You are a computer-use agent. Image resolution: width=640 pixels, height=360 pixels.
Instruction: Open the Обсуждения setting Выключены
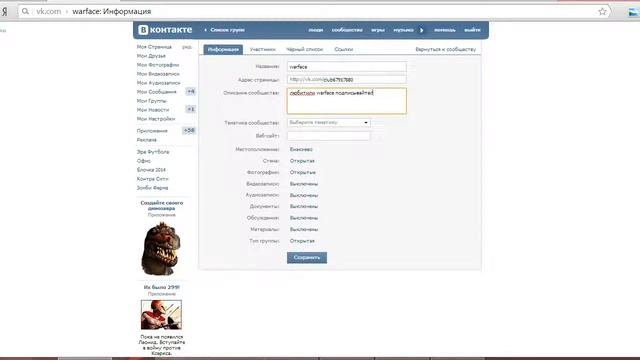click(x=304, y=218)
